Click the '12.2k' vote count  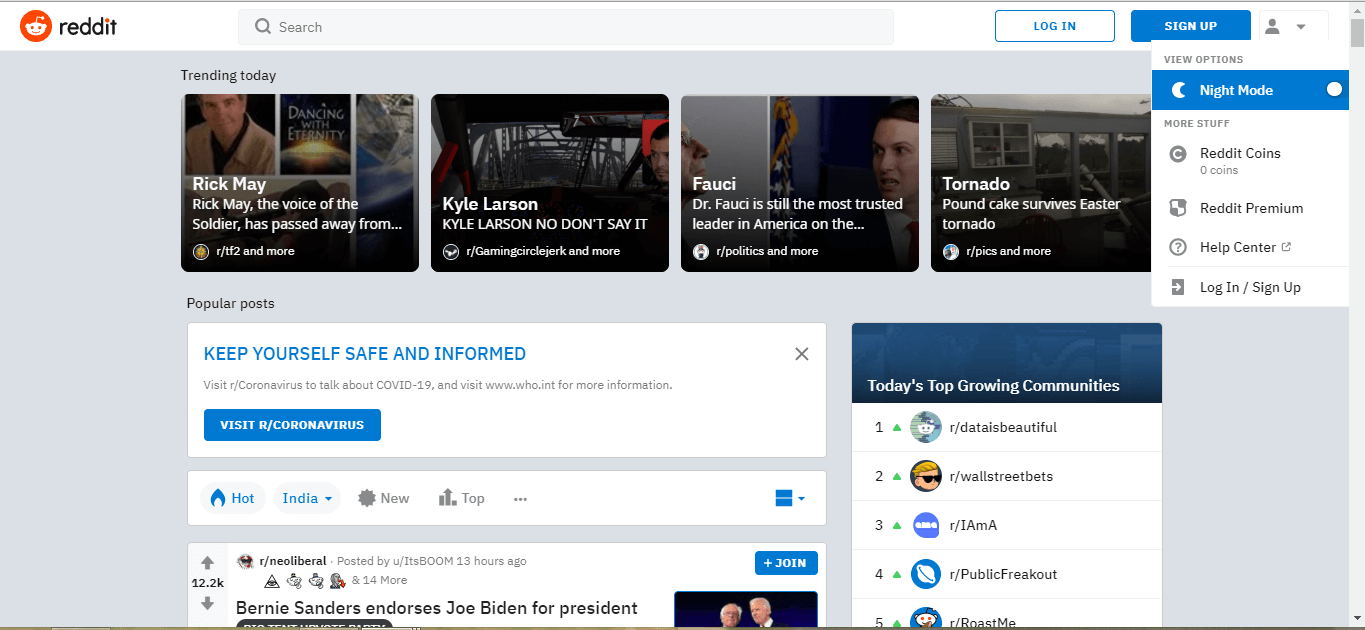click(208, 583)
